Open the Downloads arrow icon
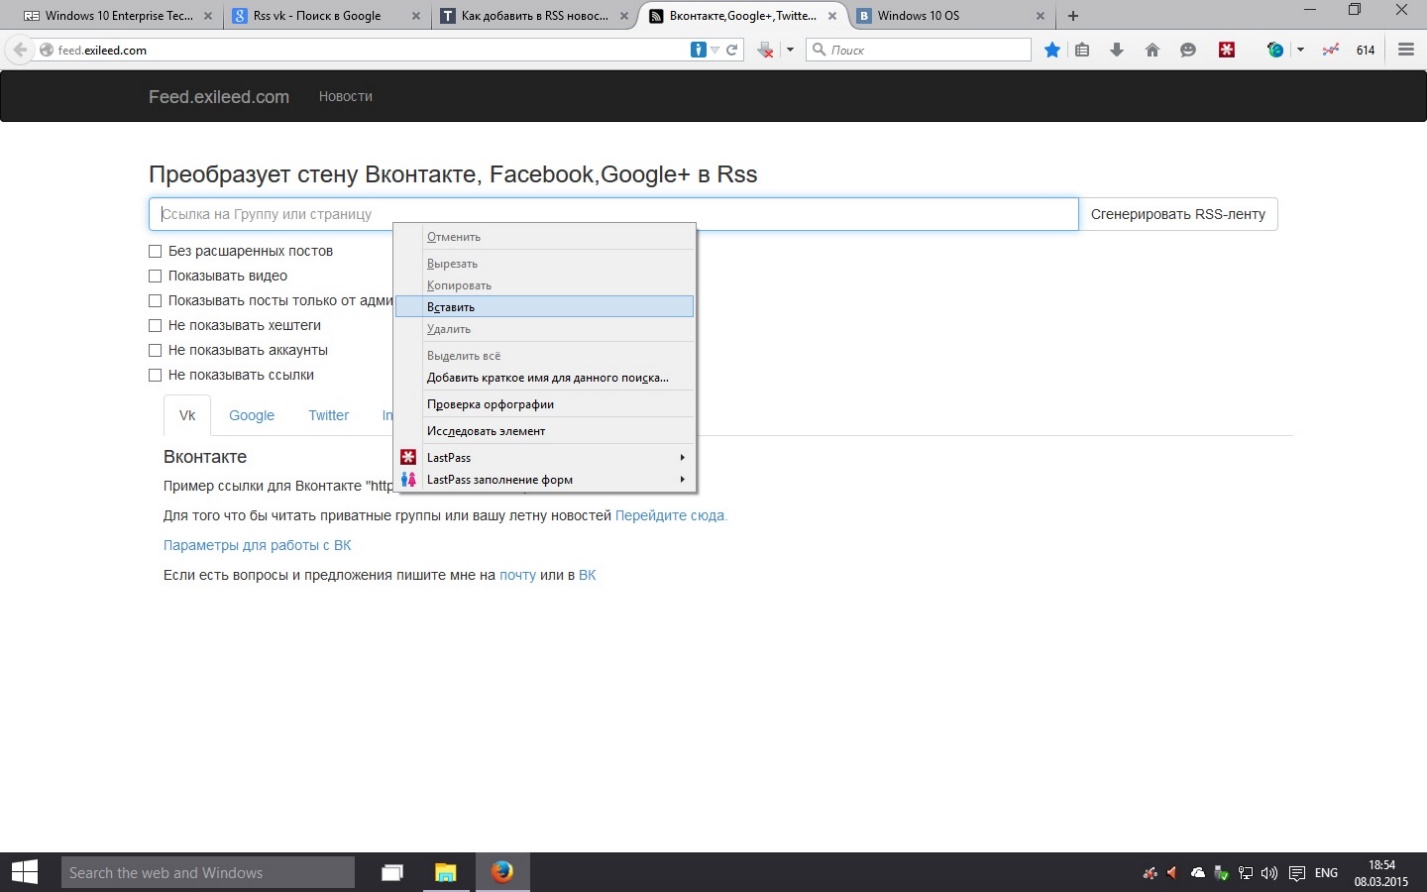Image resolution: width=1427 pixels, height=892 pixels. (x=1117, y=50)
